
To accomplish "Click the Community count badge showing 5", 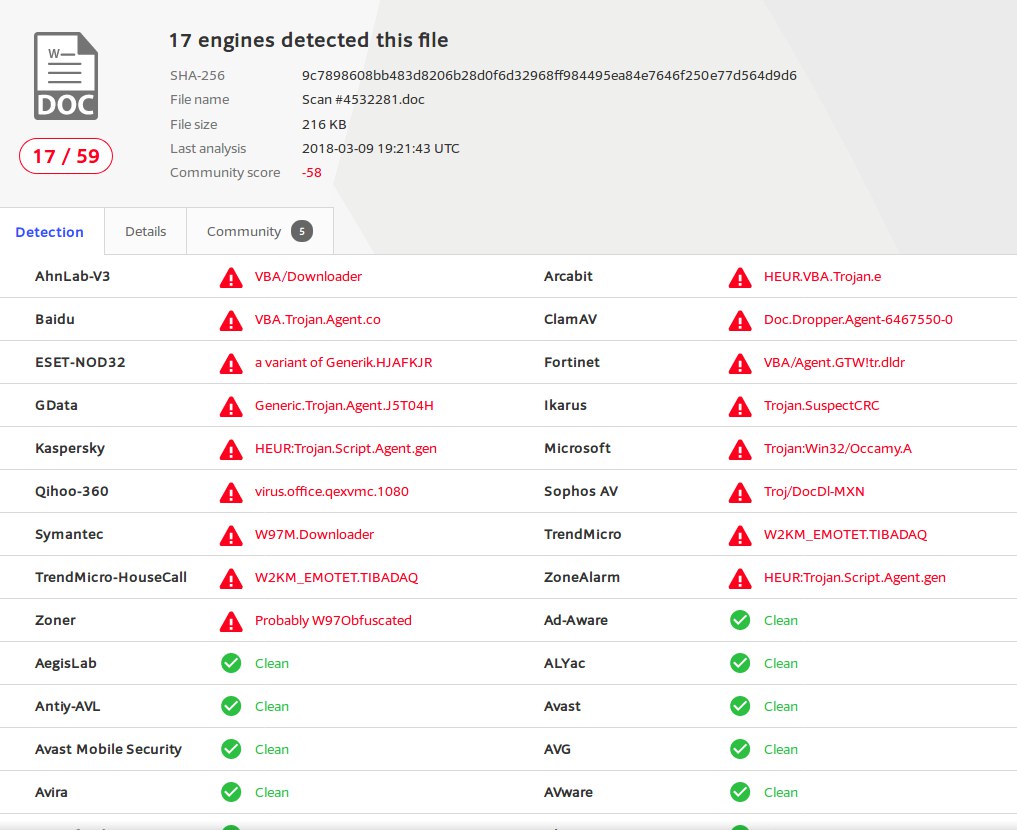I will click(x=302, y=231).
